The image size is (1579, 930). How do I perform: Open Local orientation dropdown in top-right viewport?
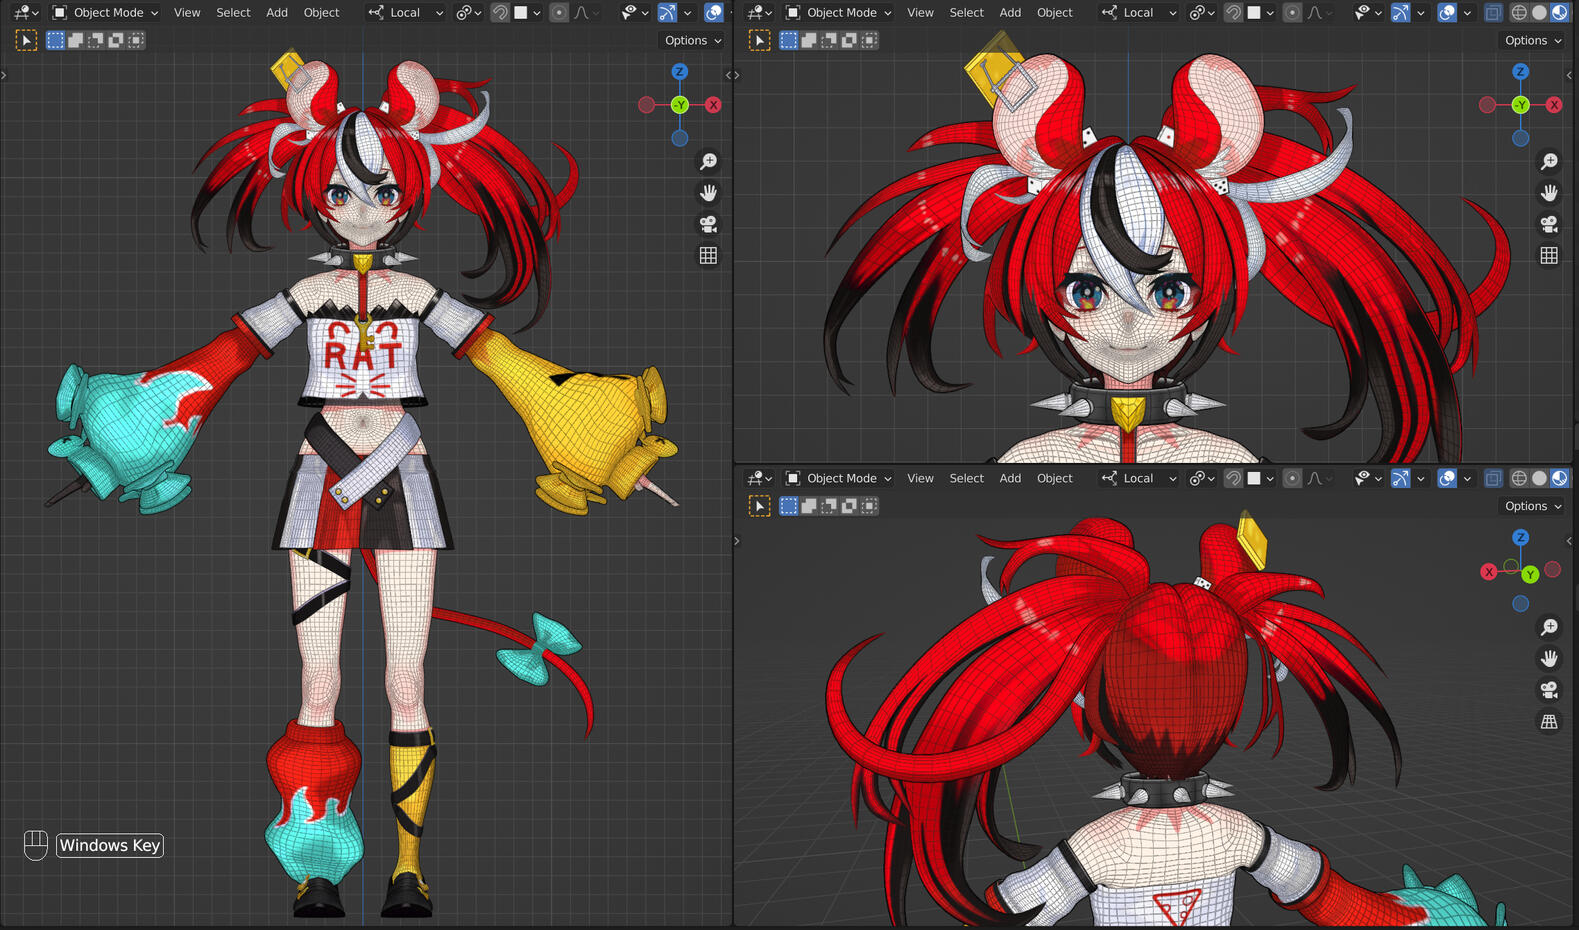1138,13
